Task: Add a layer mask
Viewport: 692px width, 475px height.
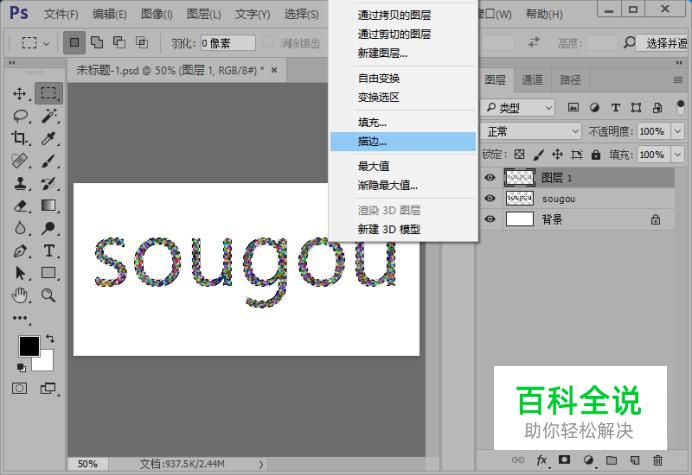Action: 564,460
